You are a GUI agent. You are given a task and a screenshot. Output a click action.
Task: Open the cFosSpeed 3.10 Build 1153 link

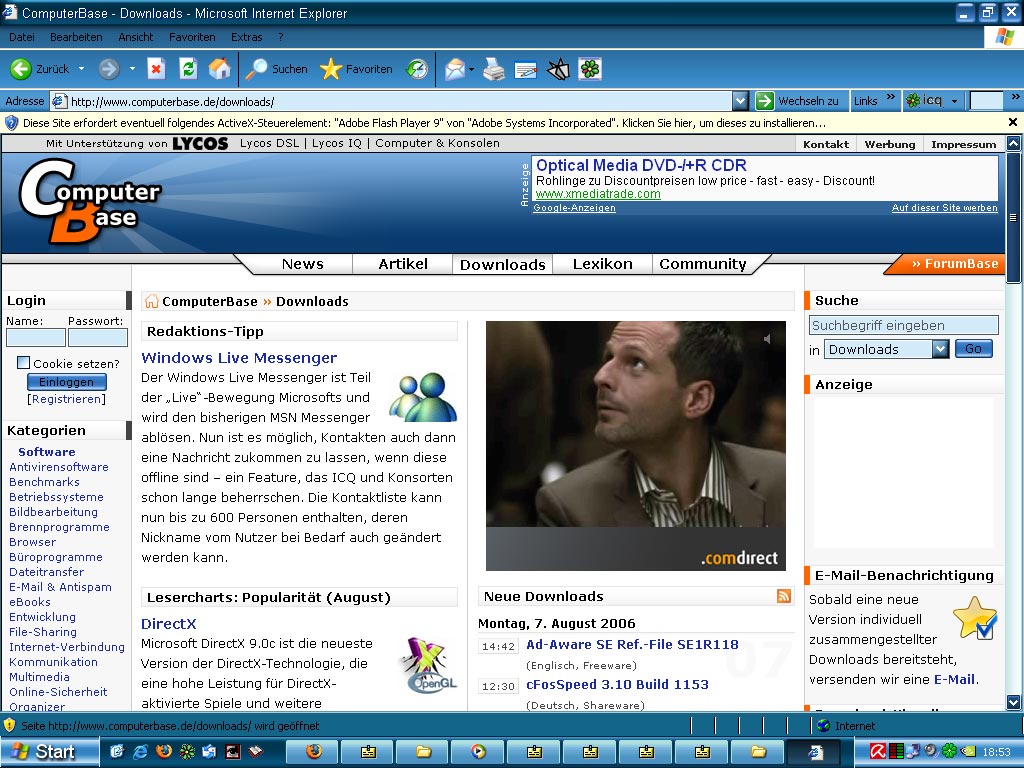(617, 684)
